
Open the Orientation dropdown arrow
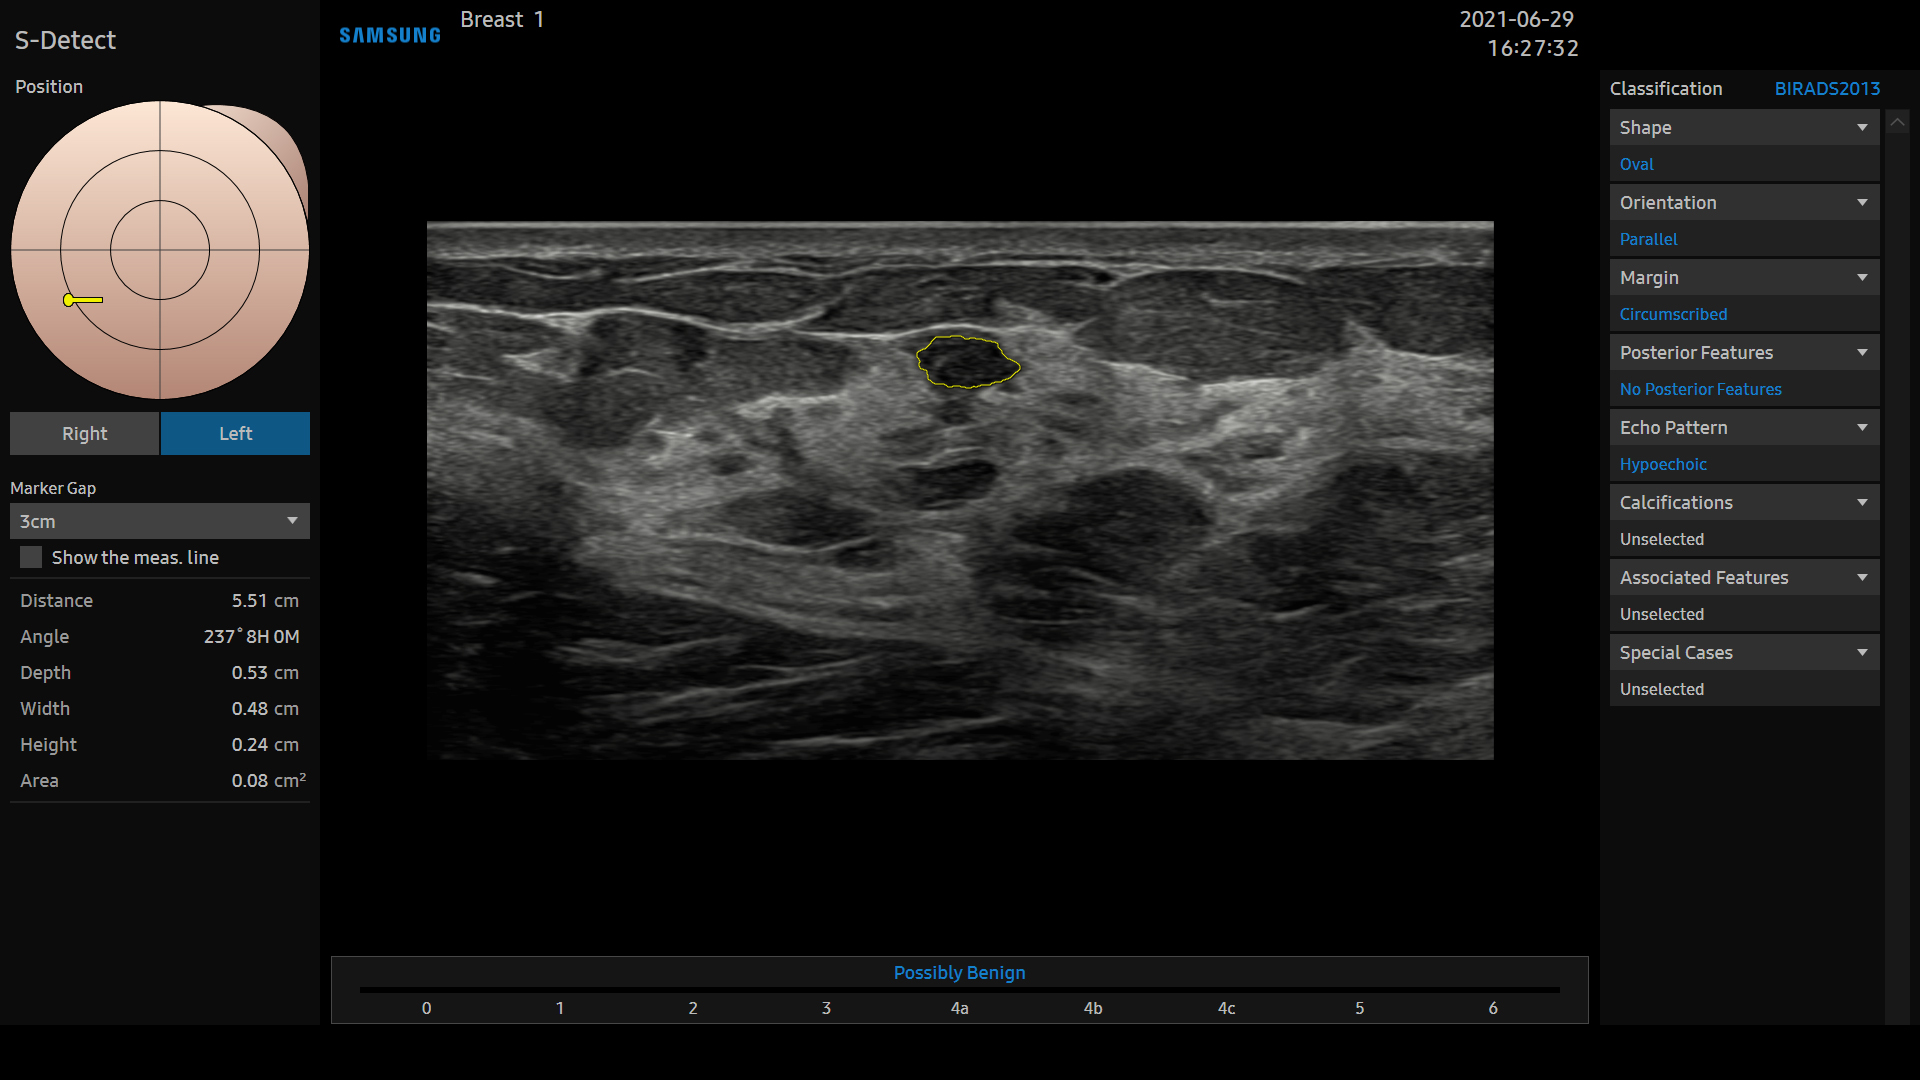[x=1862, y=203]
